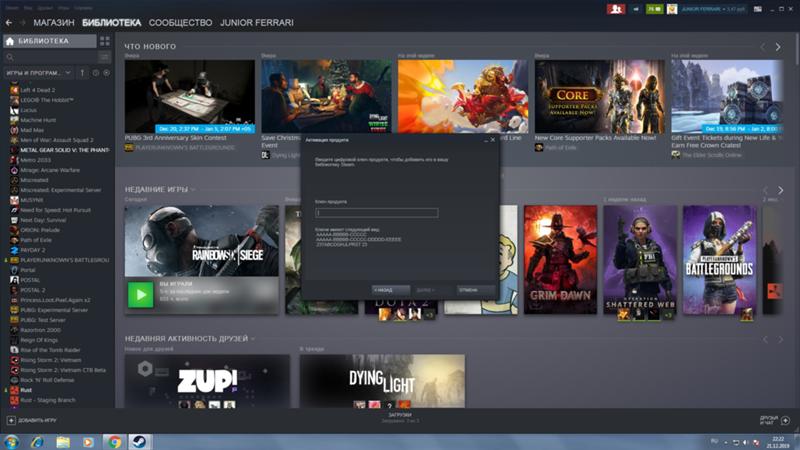
Task: Select Metro 2033 in the game list
Action: (35, 160)
